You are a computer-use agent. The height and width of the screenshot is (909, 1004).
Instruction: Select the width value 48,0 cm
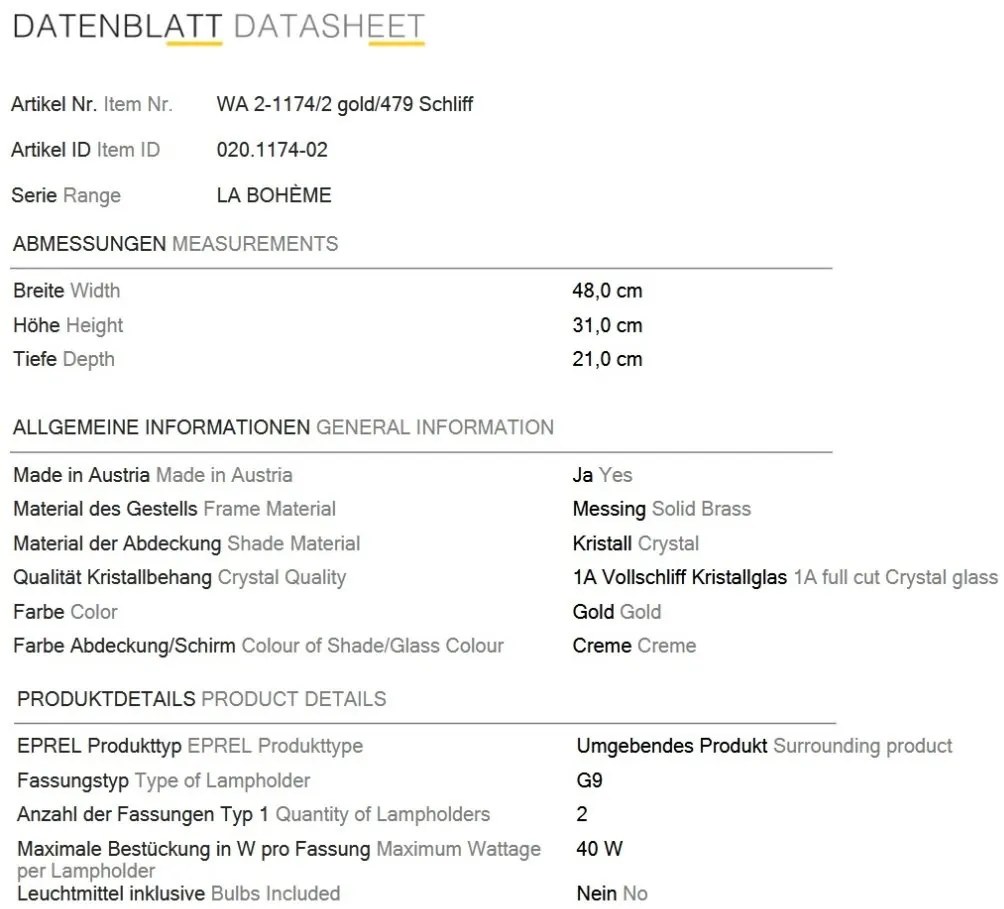click(x=607, y=291)
